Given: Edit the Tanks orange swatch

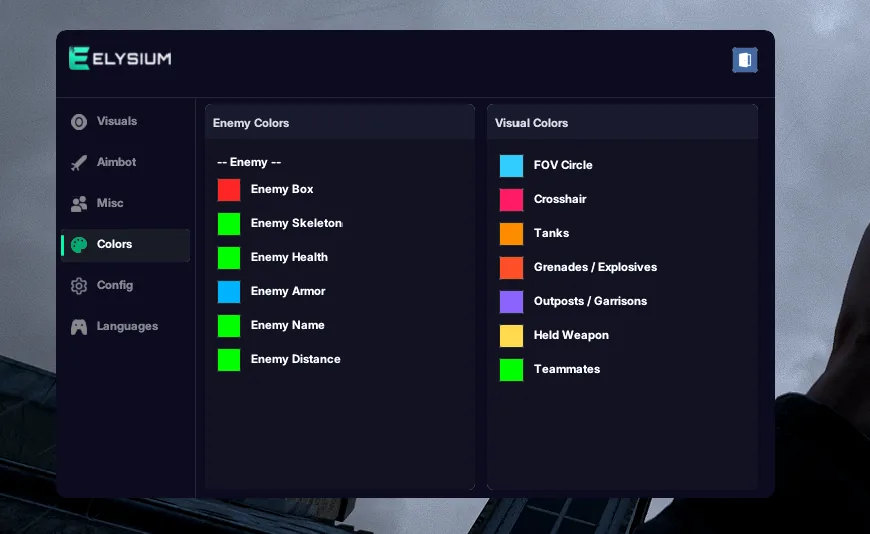Looking at the screenshot, I should click(x=511, y=234).
